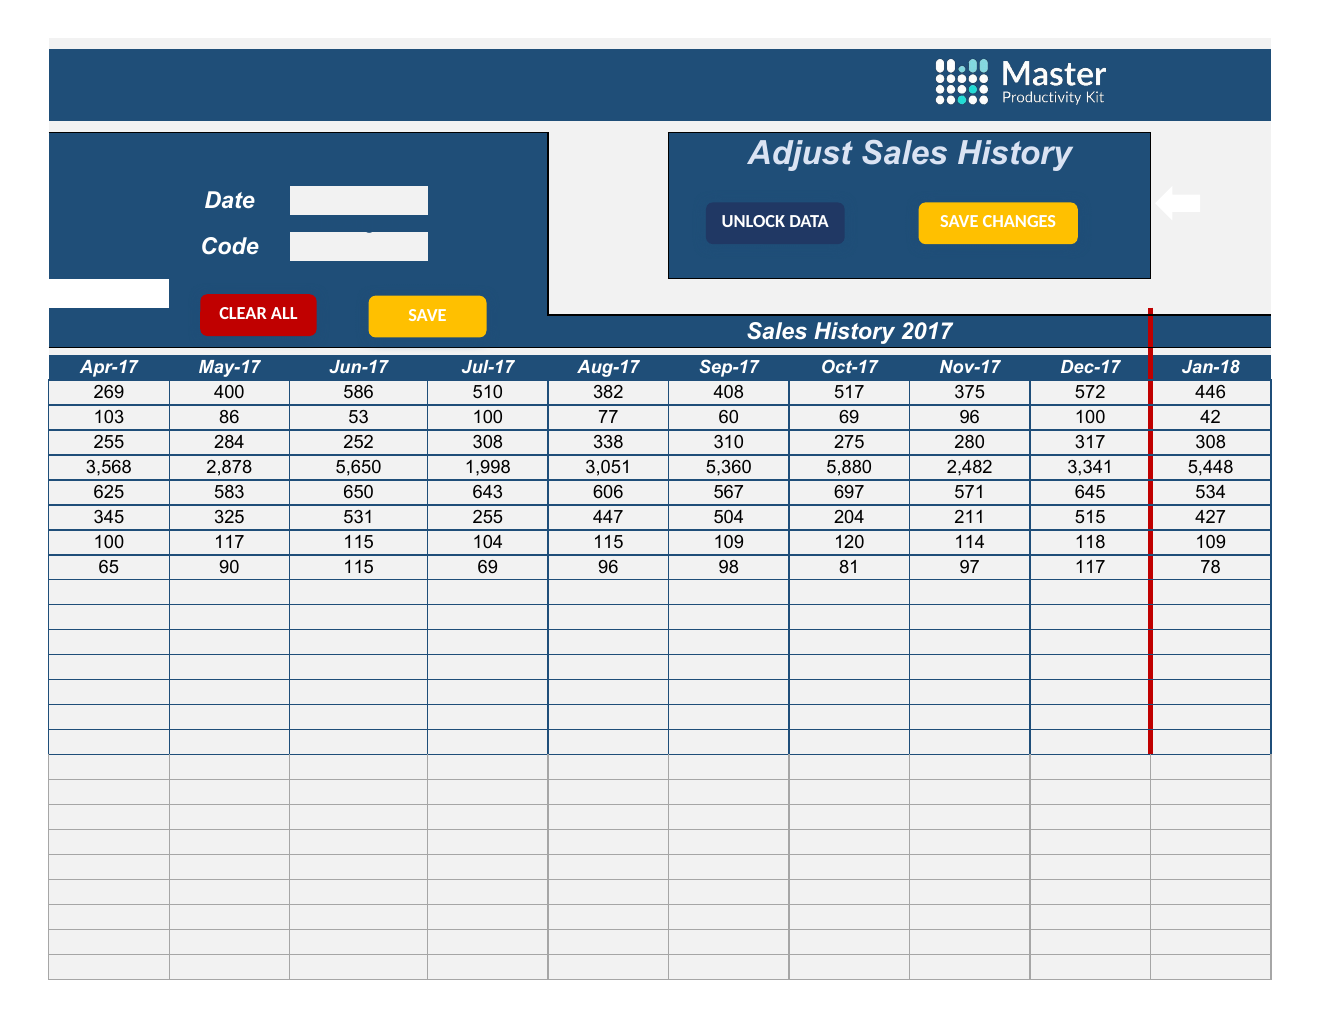Screen dimensions: 1320x1020
Task: Click the yellow SAVE button
Action: point(427,316)
